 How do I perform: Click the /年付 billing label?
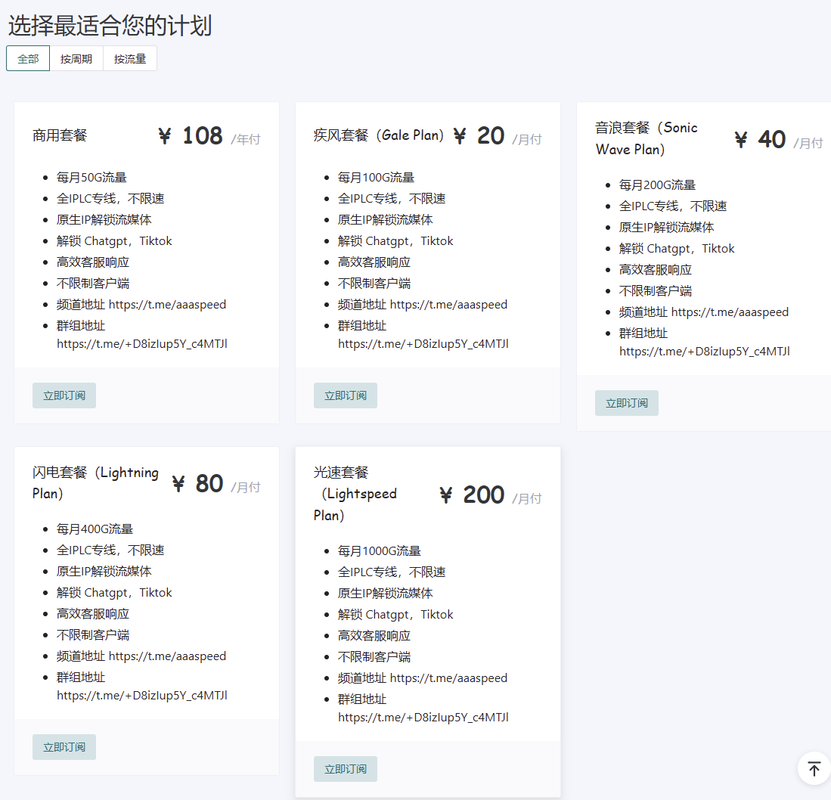coord(246,139)
